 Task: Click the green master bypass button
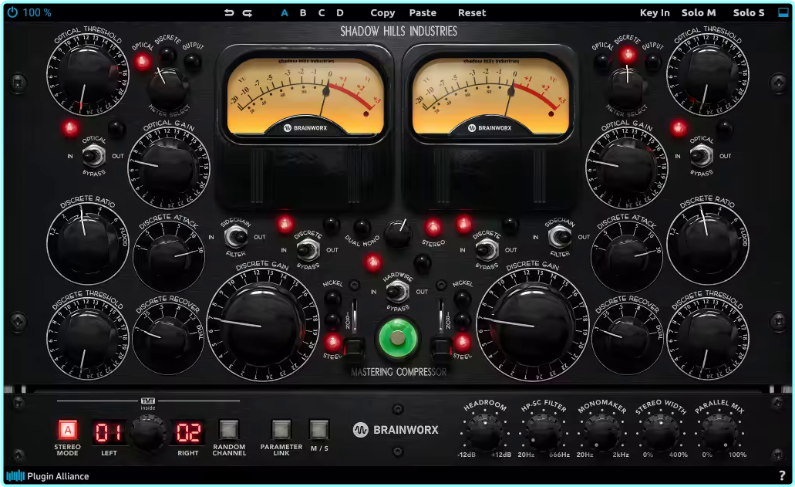click(398, 339)
